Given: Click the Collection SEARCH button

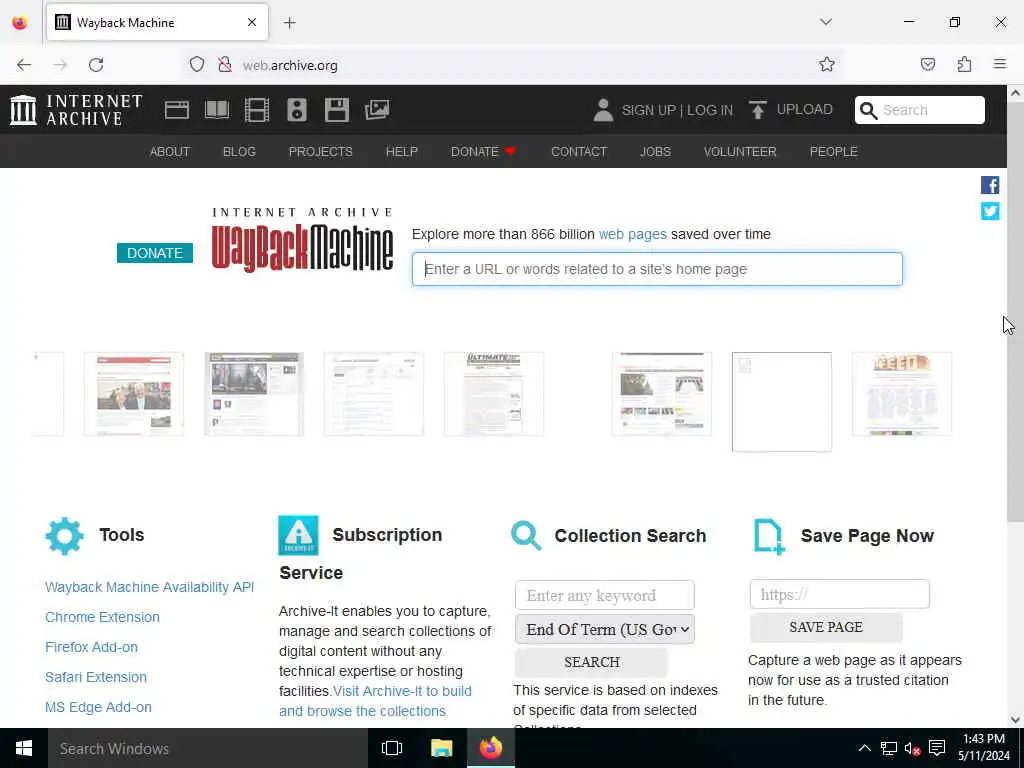Looking at the screenshot, I should pos(592,662).
